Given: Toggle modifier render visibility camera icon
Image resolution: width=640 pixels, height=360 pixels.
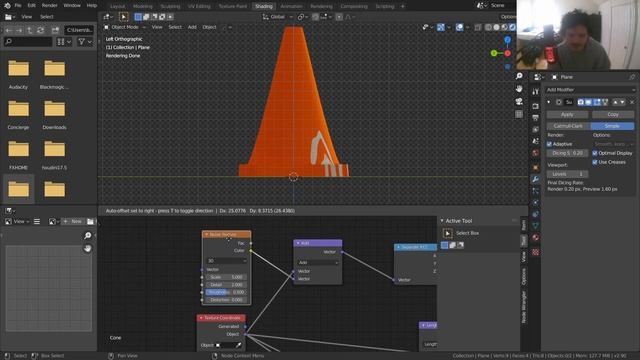Looking at the screenshot, I should click(x=580, y=102).
